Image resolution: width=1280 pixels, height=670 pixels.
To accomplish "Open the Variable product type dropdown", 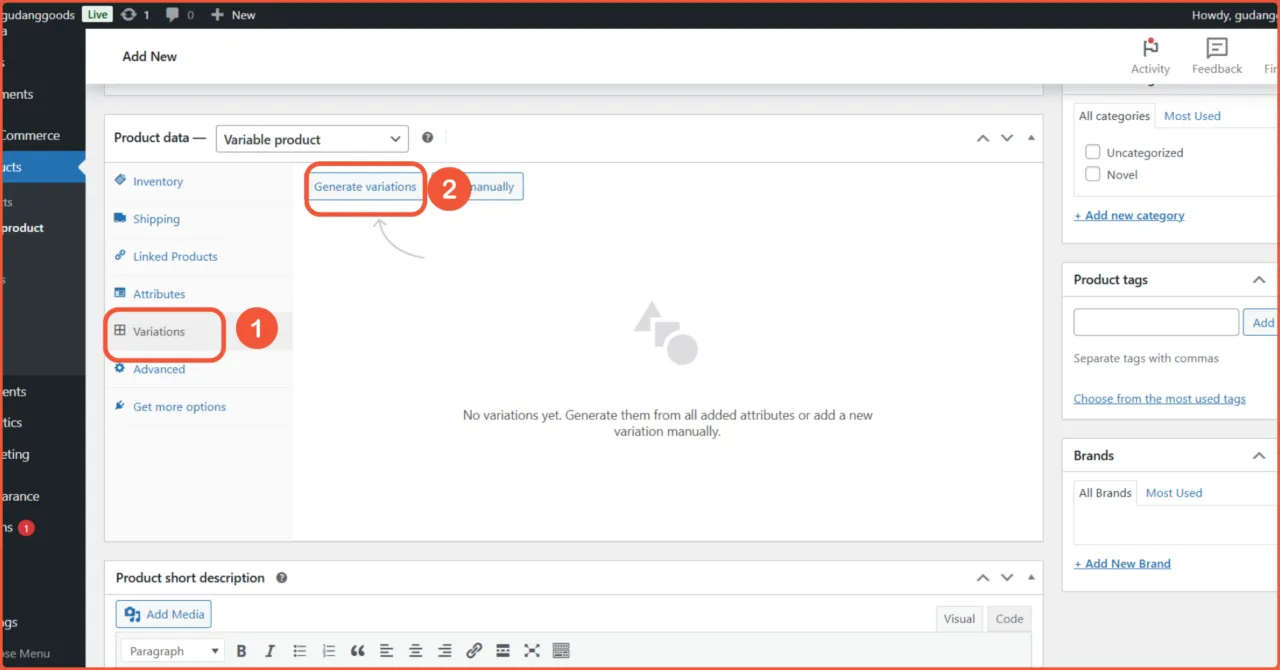I will coord(312,138).
